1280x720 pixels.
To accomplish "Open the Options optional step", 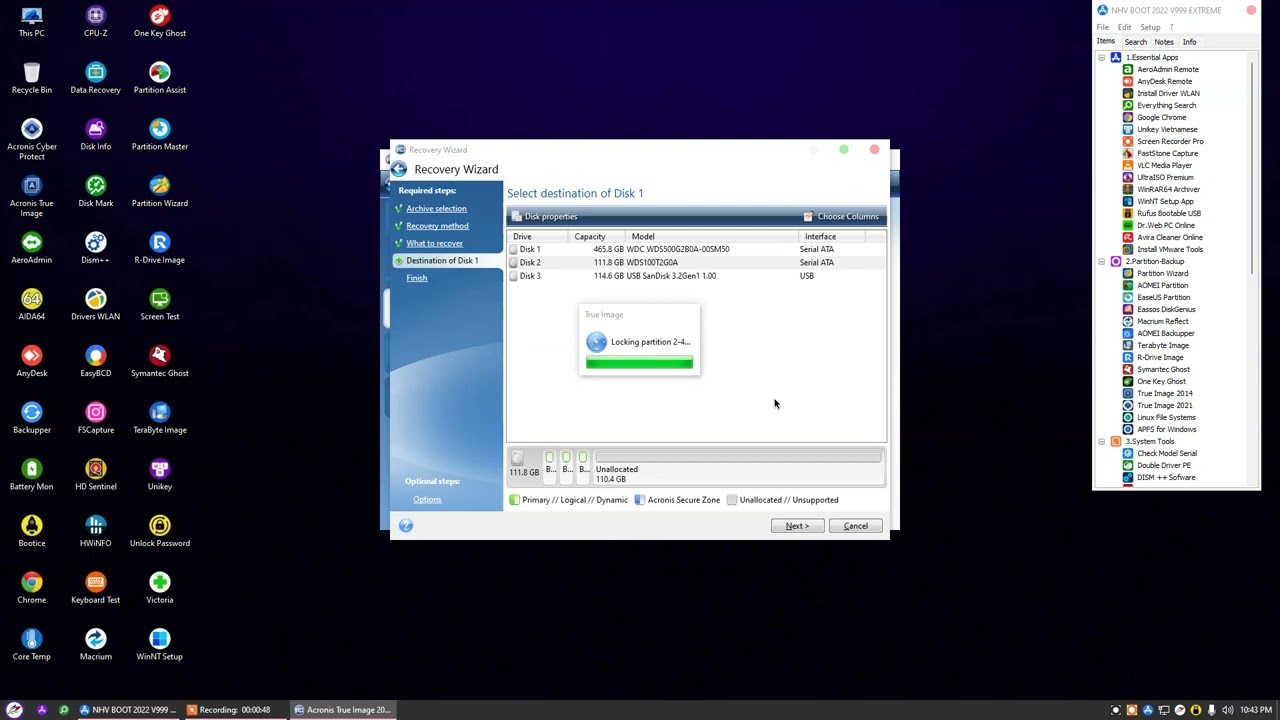I will point(427,500).
